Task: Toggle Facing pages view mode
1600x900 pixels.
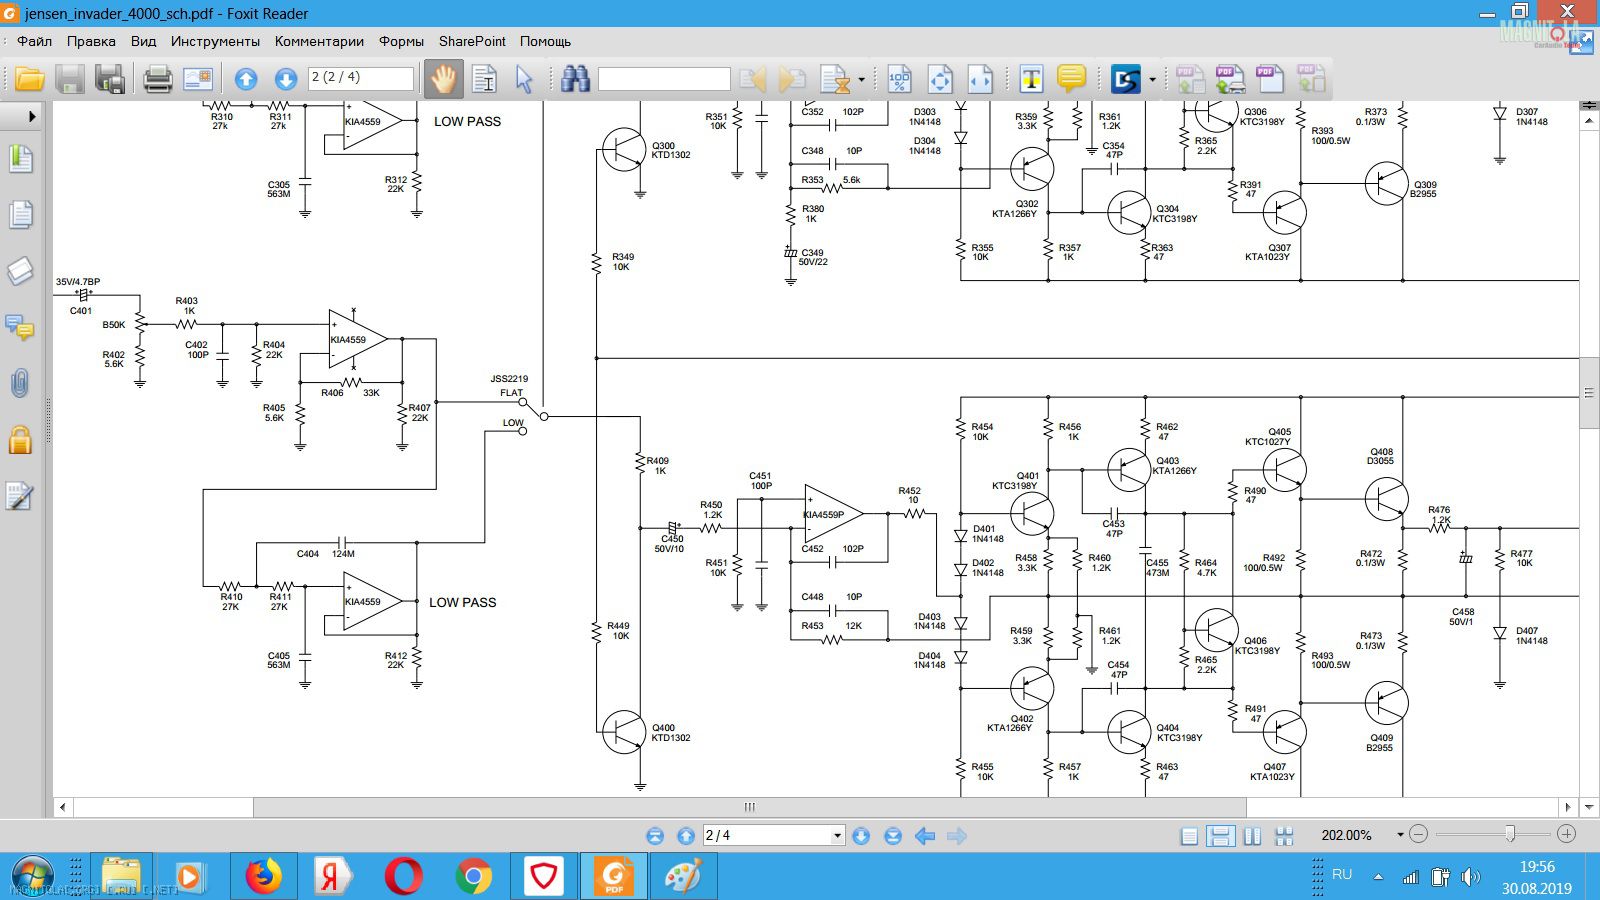Action: point(1252,836)
